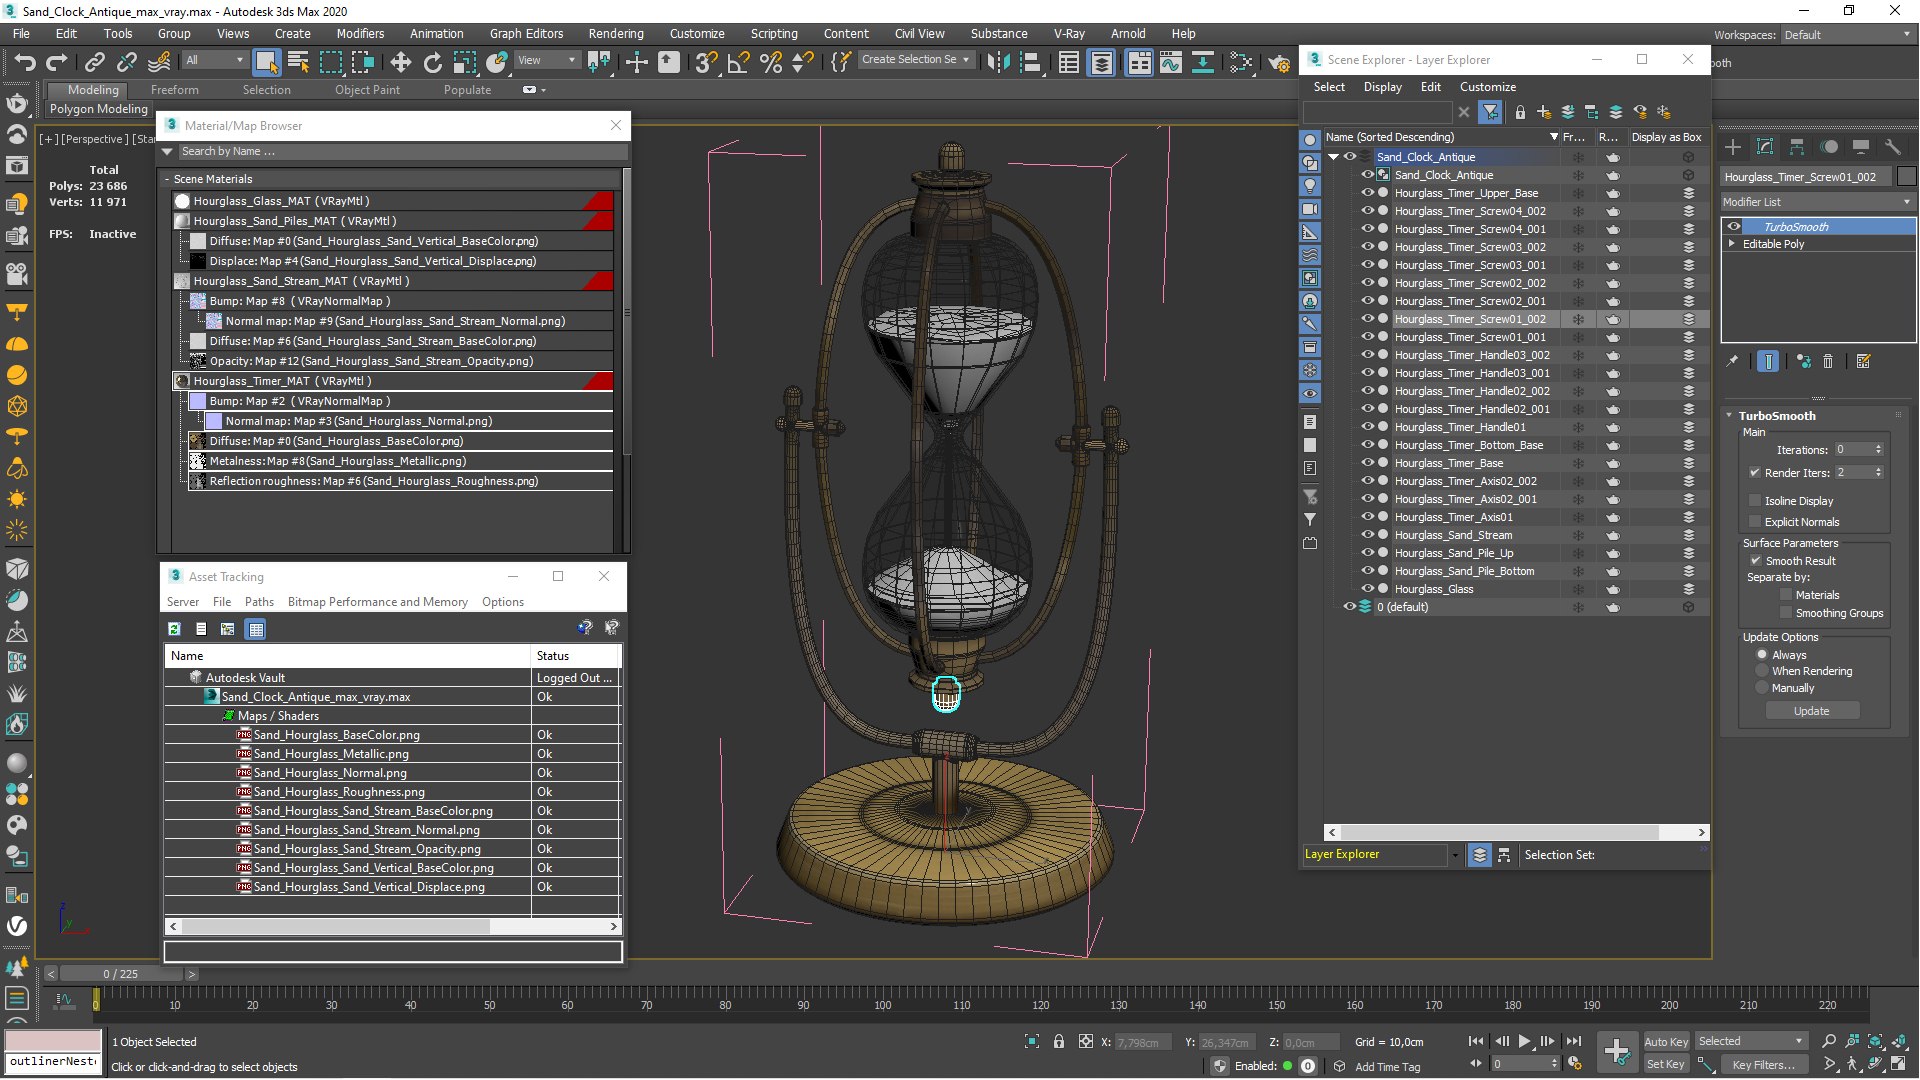Collapse the TurboSmooth rollout

pos(1731,416)
